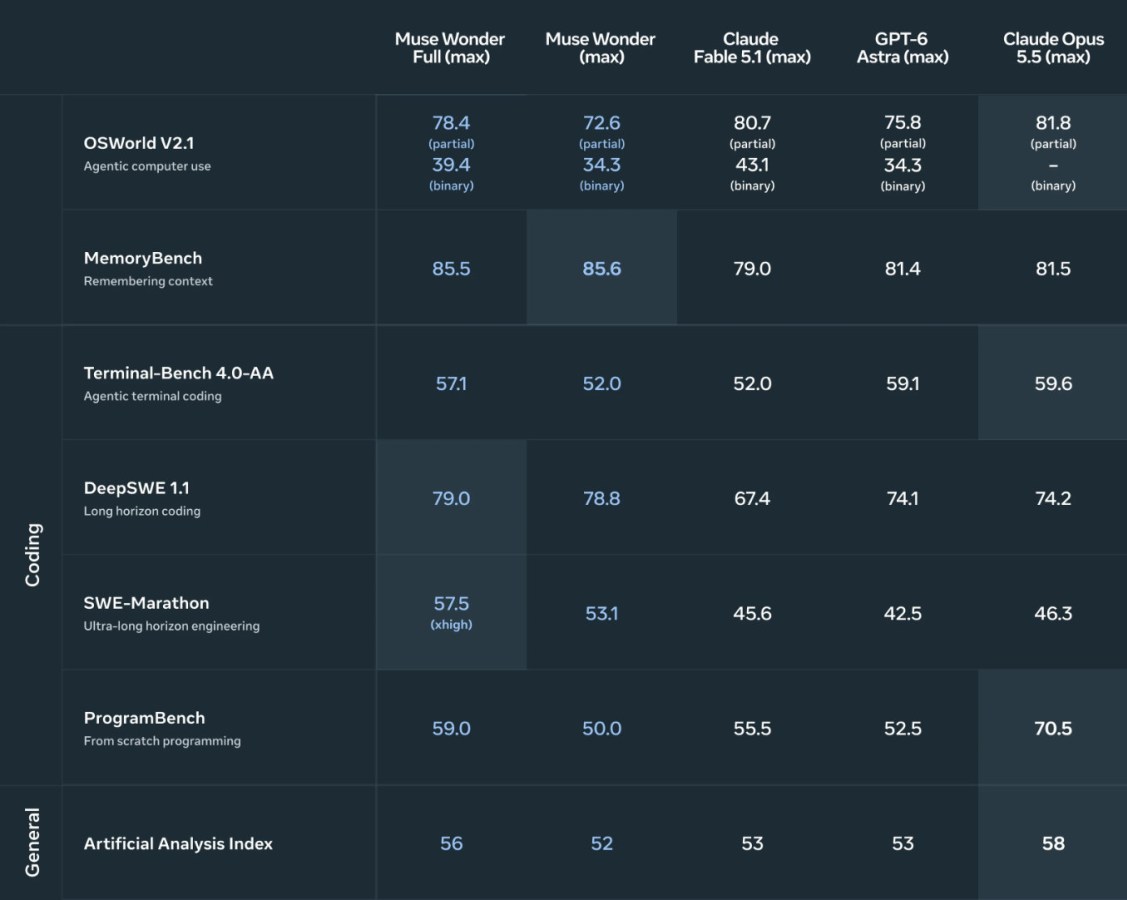Image resolution: width=1127 pixels, height=900 pixels.
Task: Click the 81.8 partial OSWorld score
Action: coord(1053,132)
